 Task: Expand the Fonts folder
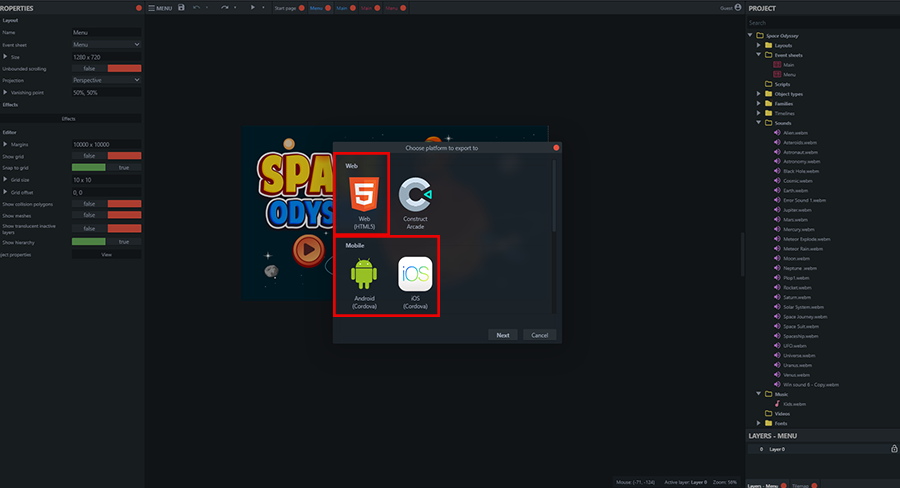pos(758,423)
